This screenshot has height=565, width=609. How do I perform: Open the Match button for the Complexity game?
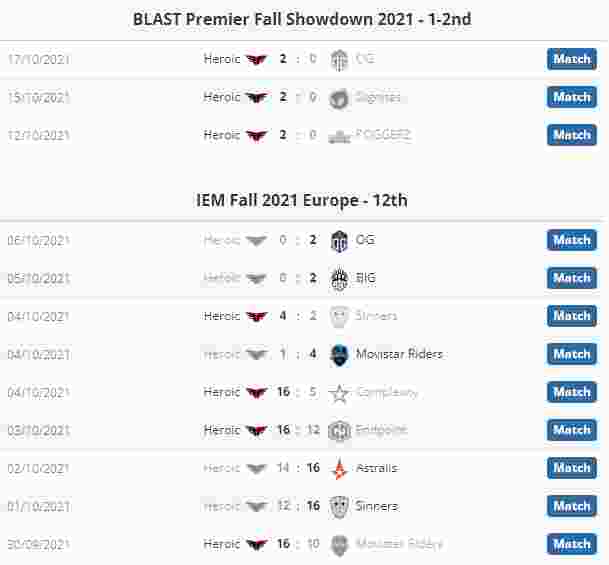click(572, 392)
